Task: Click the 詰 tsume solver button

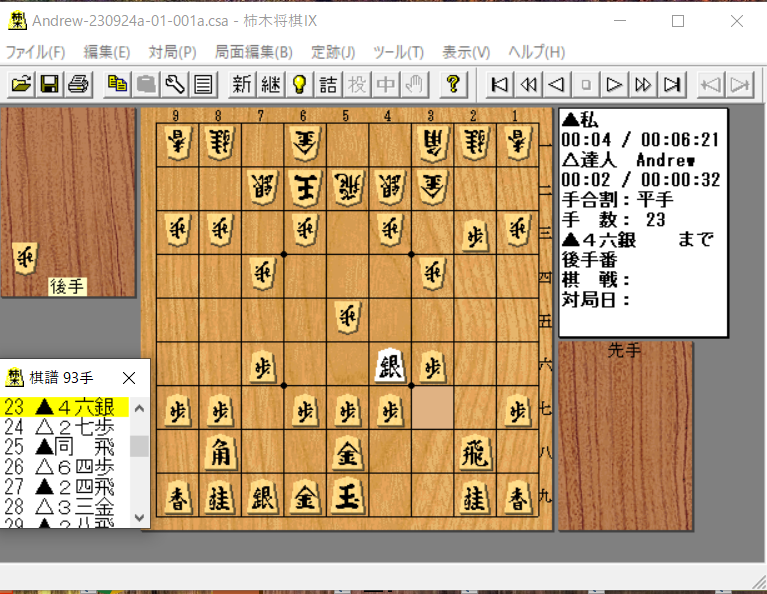Action: (x=327, y=85)
